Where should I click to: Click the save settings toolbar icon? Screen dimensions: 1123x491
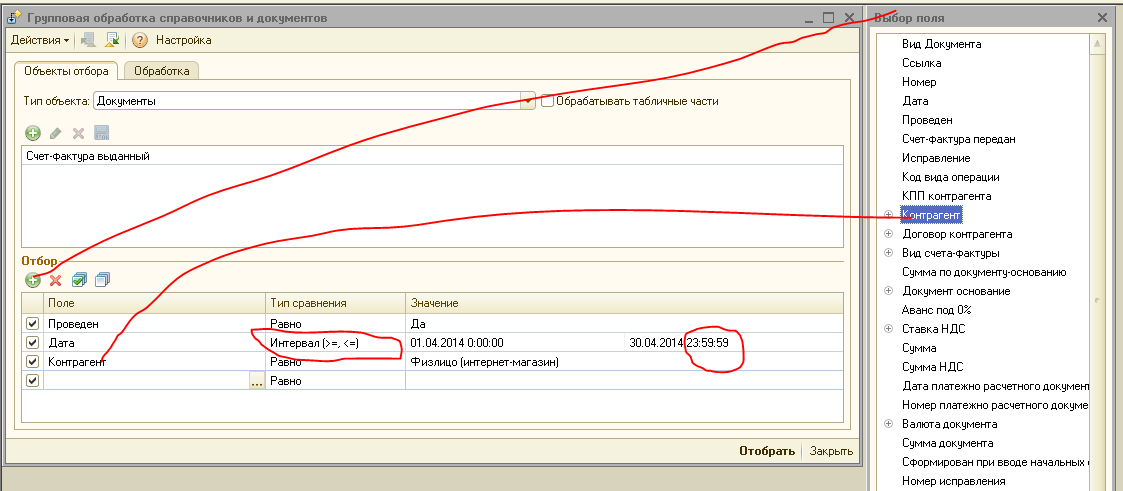(x=112, y=41)
